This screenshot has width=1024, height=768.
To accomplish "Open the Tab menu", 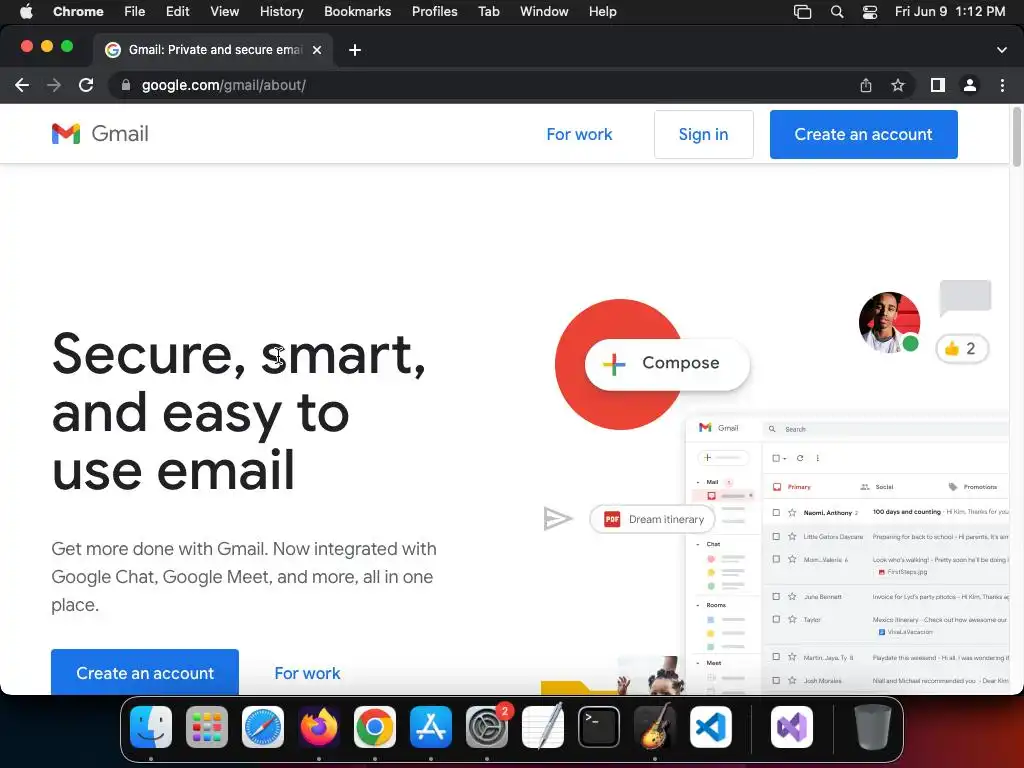I will click(x=488, y=12).
